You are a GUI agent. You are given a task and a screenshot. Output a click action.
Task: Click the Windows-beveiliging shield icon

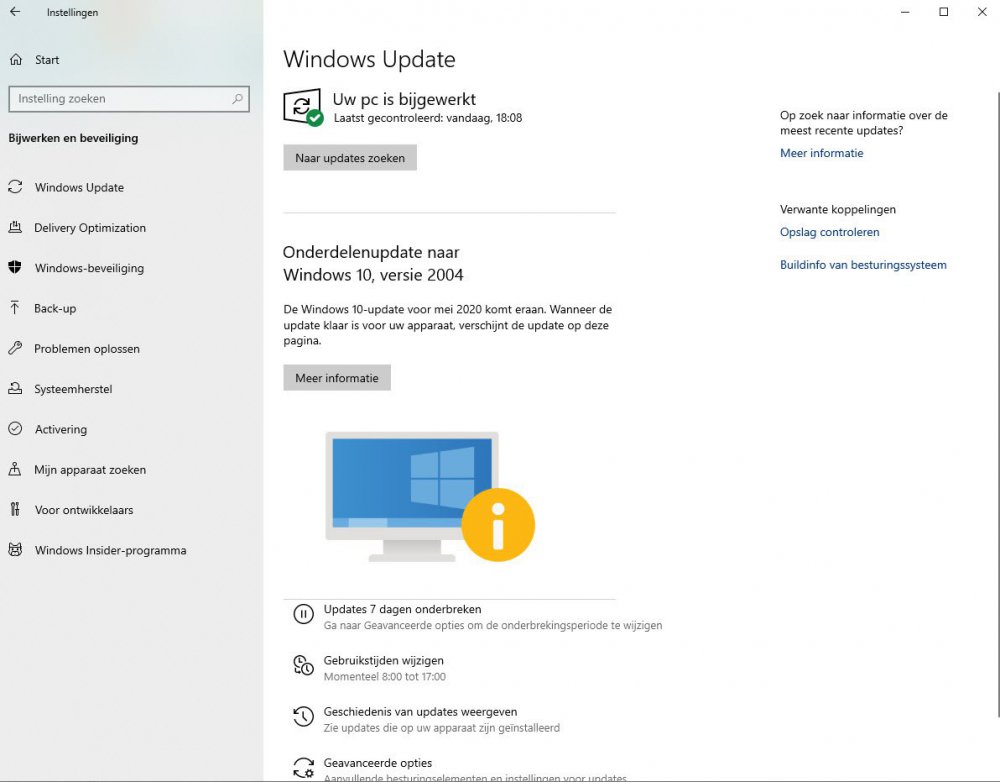click(15, 267)
